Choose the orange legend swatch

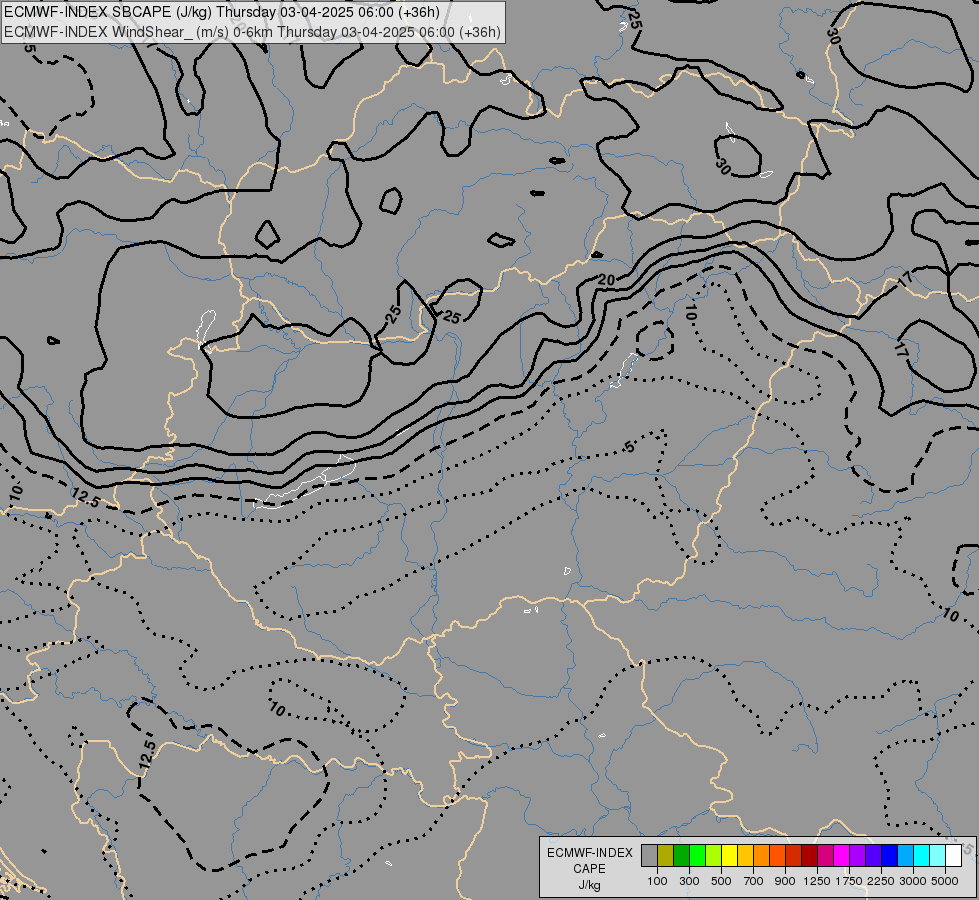pos(762,856)
